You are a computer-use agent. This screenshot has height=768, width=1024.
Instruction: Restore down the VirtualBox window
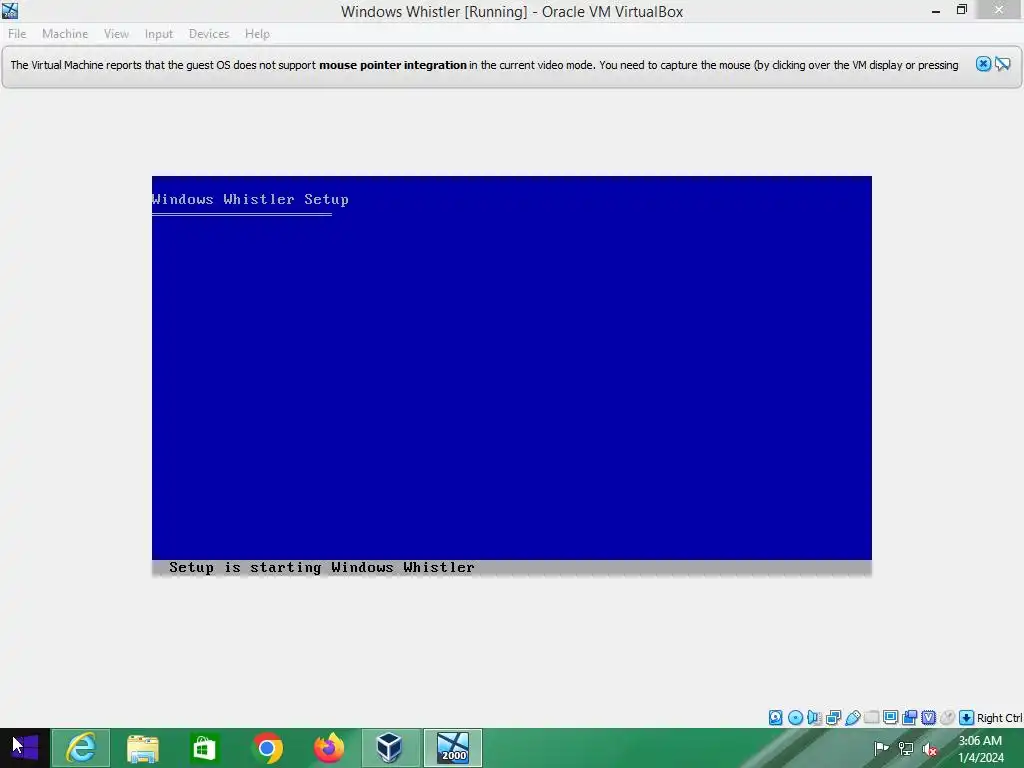(x=961, y=10)
